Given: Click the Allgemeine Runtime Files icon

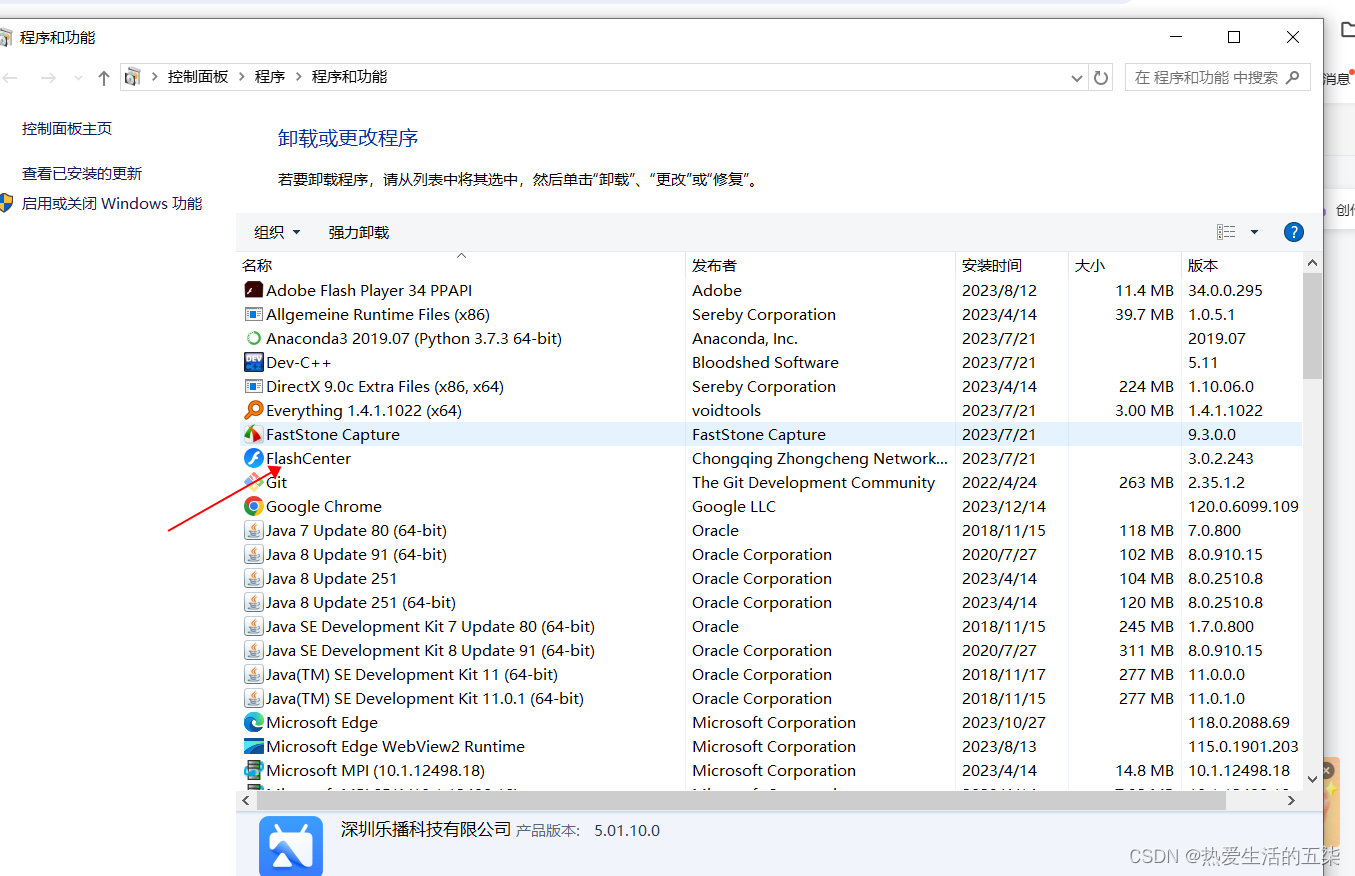Looking at the screenshot, I should (254, 314).
